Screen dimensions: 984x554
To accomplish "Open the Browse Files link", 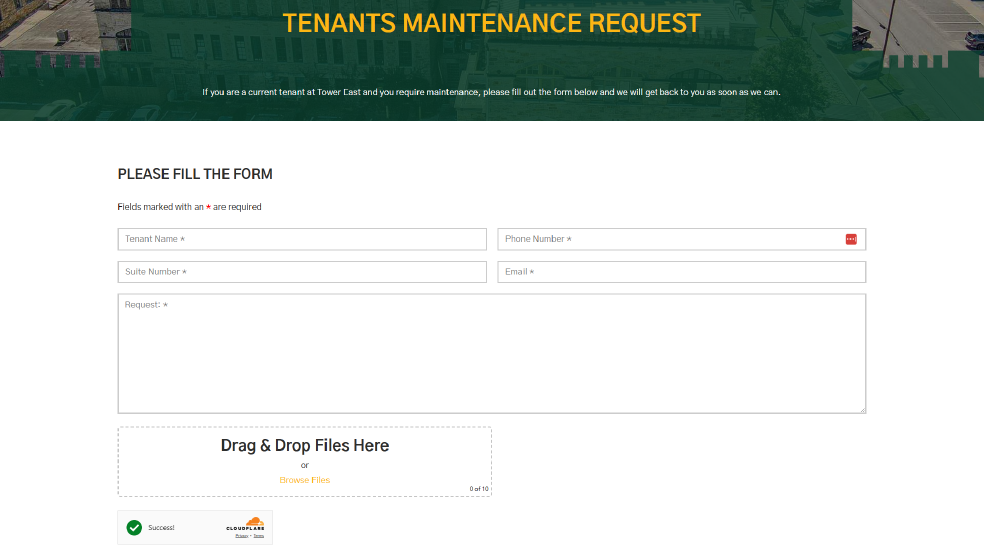I will pyautogui.click(x=304, y=480).
